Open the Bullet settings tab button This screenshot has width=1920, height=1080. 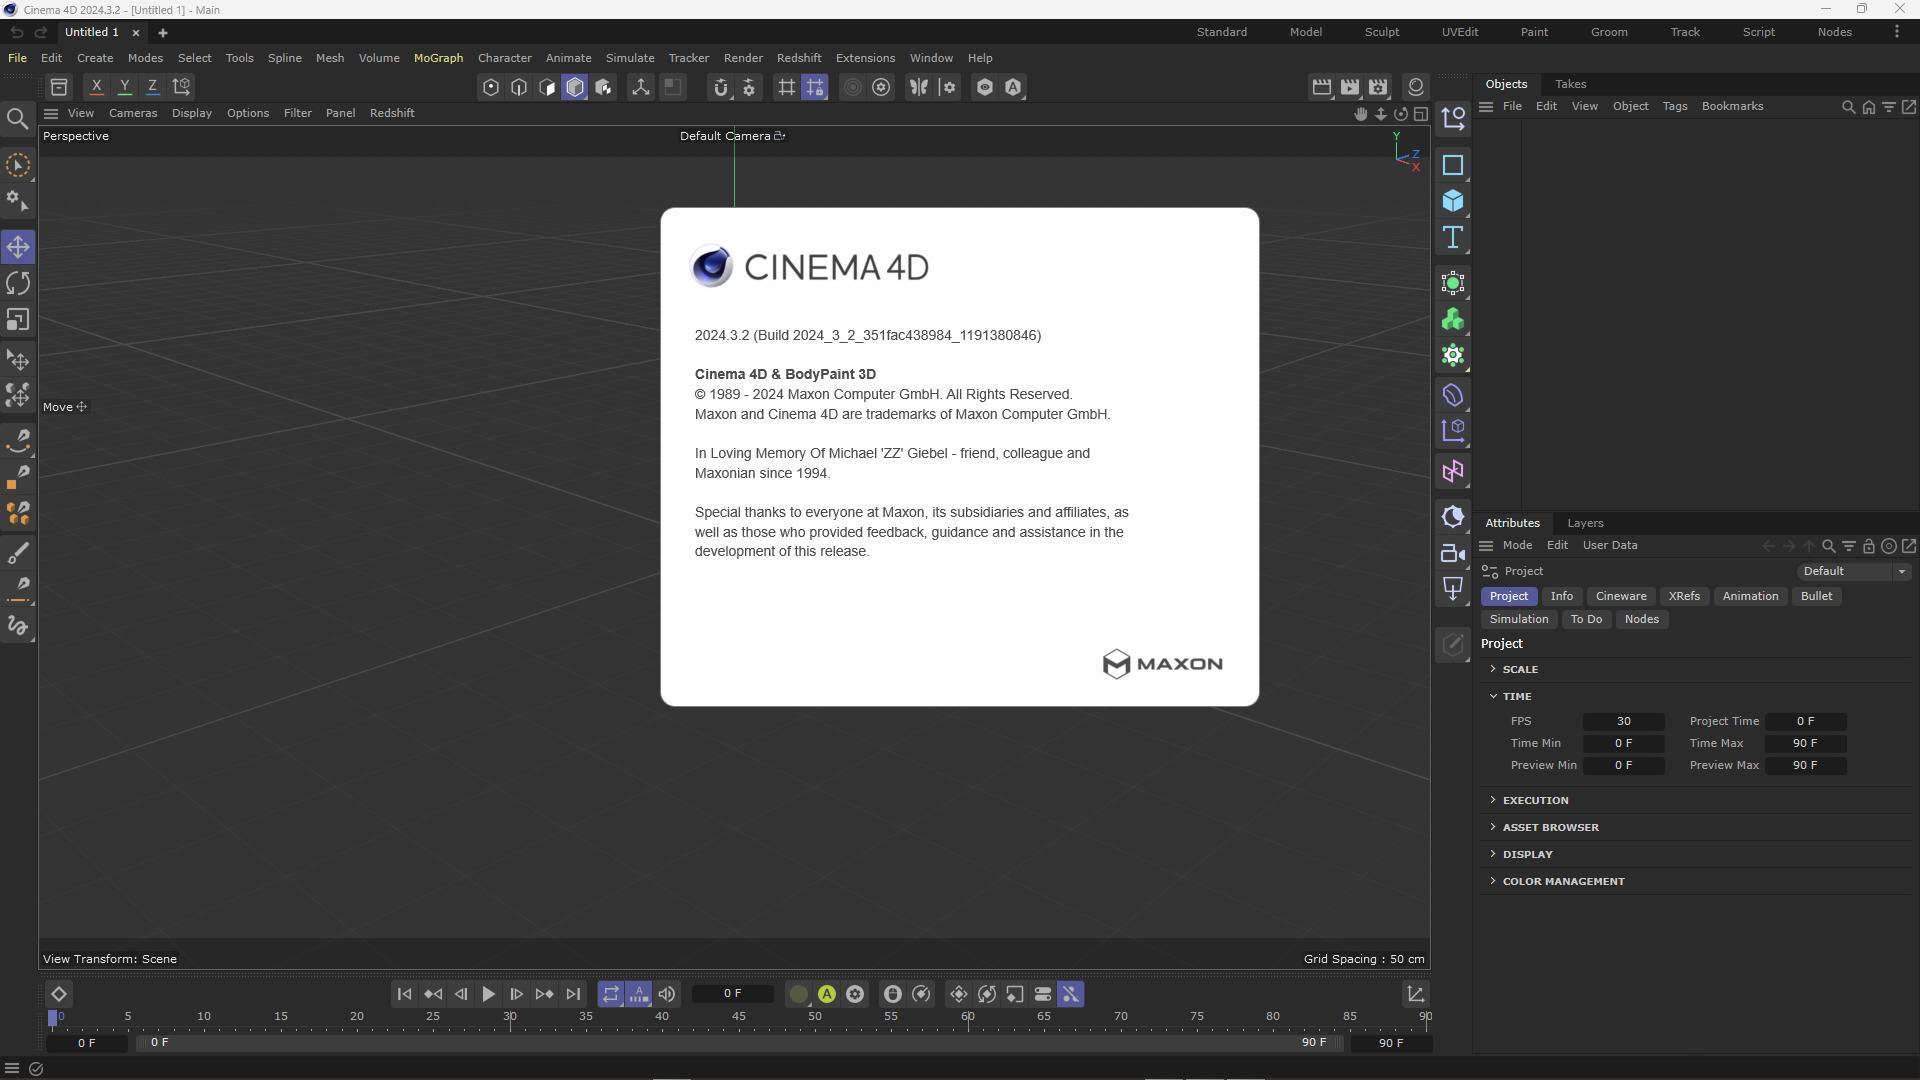(1816, 596)
